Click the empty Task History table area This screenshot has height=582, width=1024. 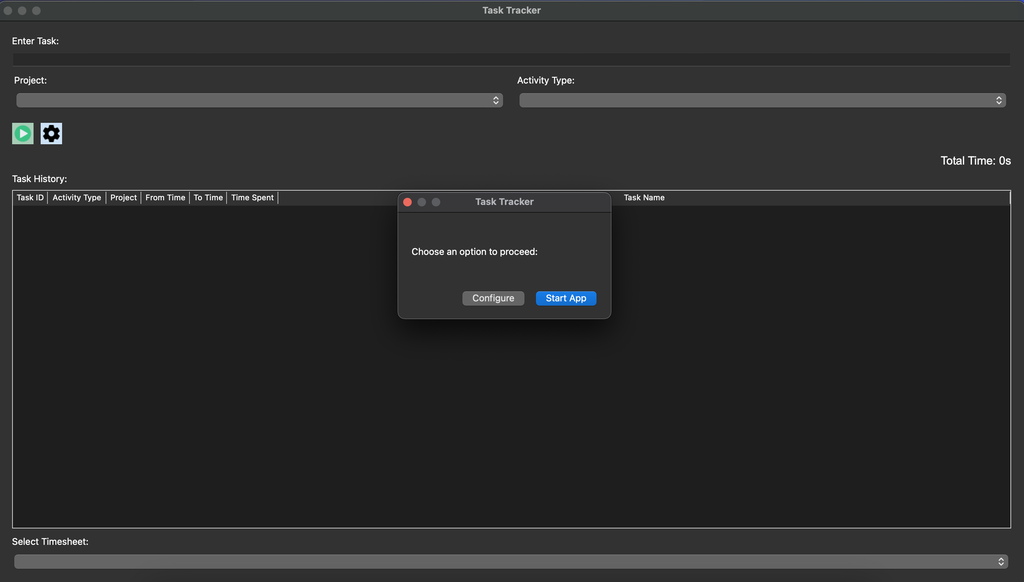(x=200, y=400)
